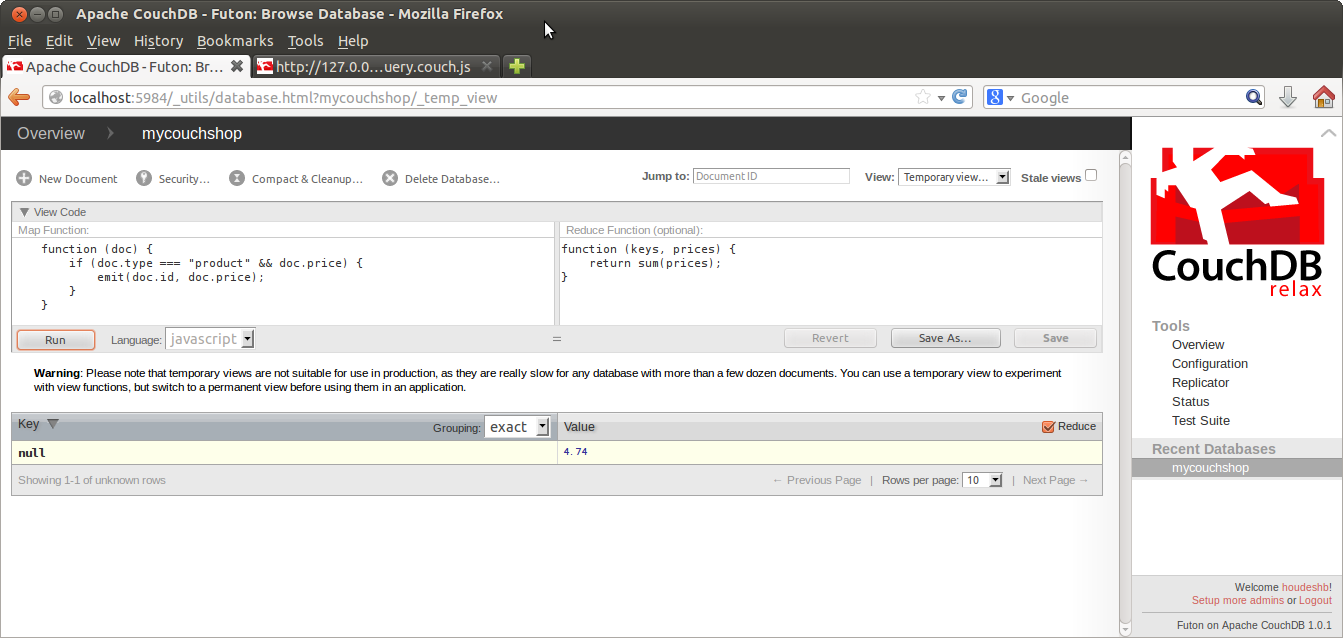1343x638 pixels.
Task: Close the query.couch.js tab
Action: (x=487, y=66)
